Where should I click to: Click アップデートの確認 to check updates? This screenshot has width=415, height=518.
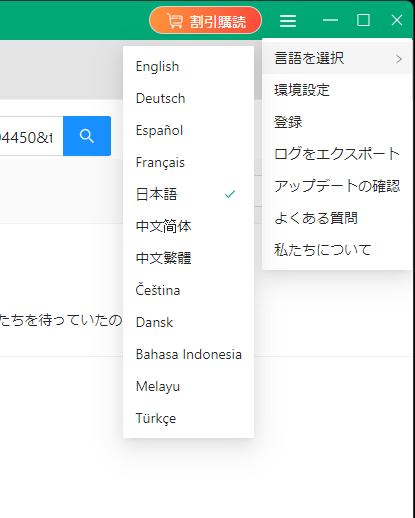337,186
